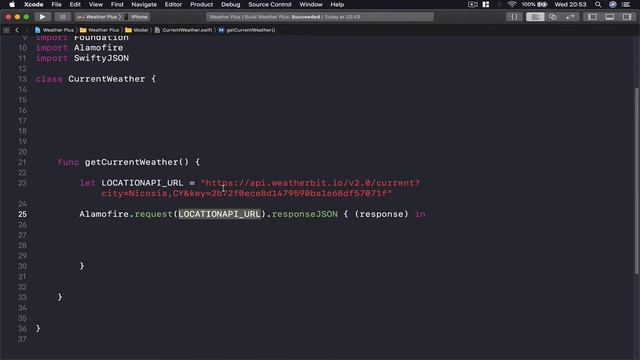Toggle the inspectors pane
Screen dimensions: 640x360
[x=627, y=17]
